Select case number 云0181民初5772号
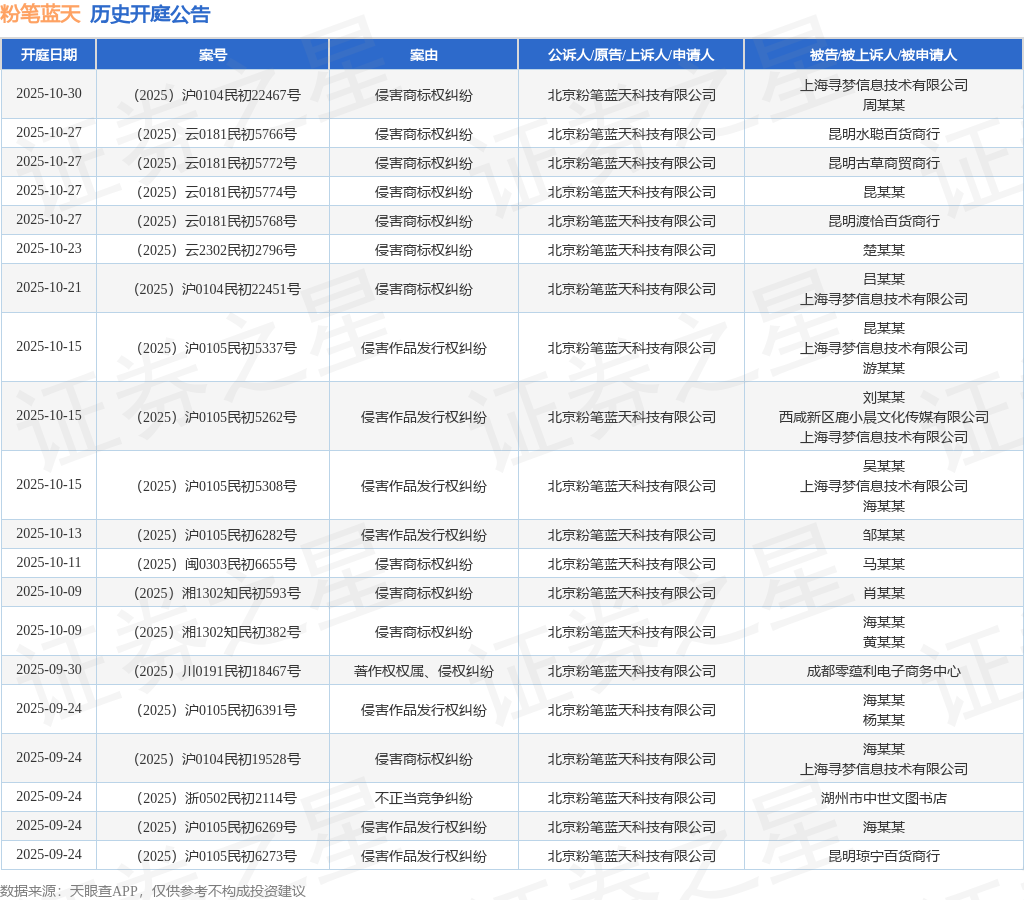This screenshot has width=1024, height=900. coord(217,163)
